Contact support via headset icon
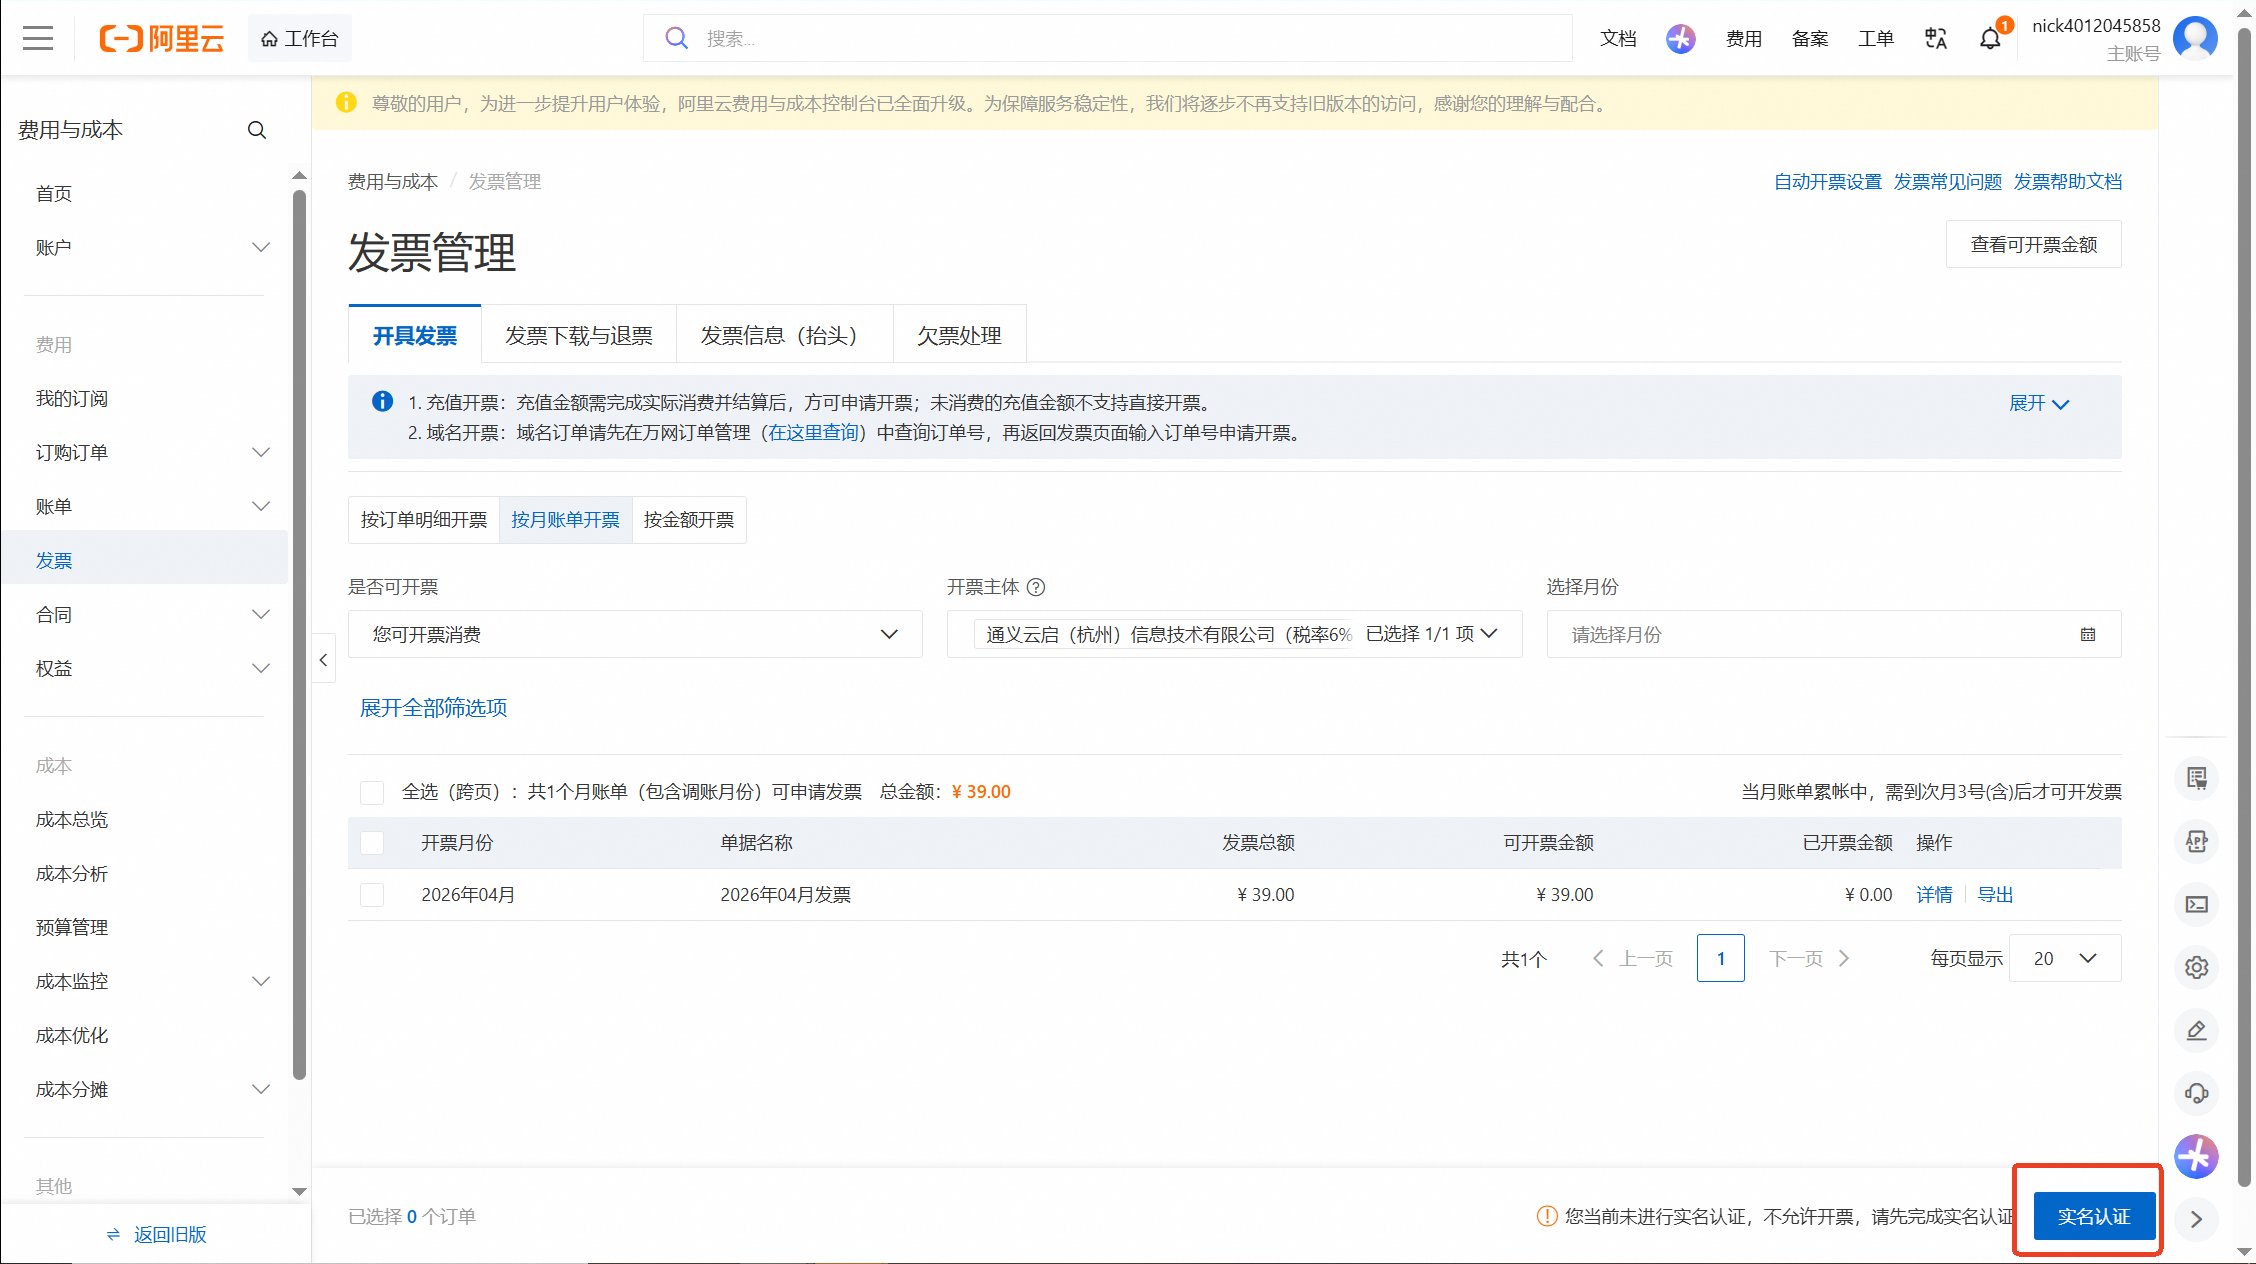 (x=2196, y=1093)
